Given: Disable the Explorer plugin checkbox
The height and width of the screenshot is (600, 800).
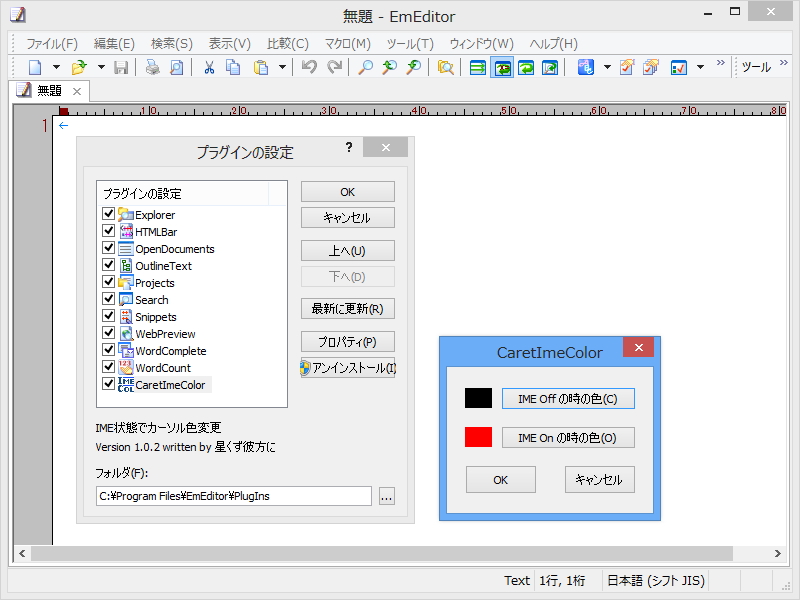Looking at the screenshot, I should 108,214.
